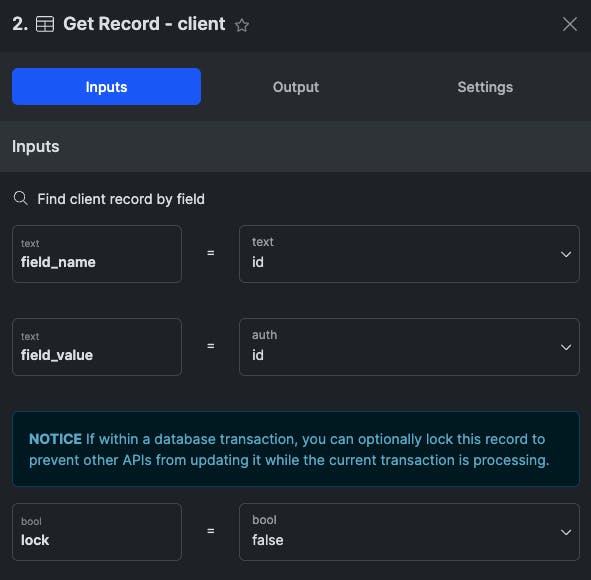
Task: Click the field_value input box
Action: (x=97, y=347)
